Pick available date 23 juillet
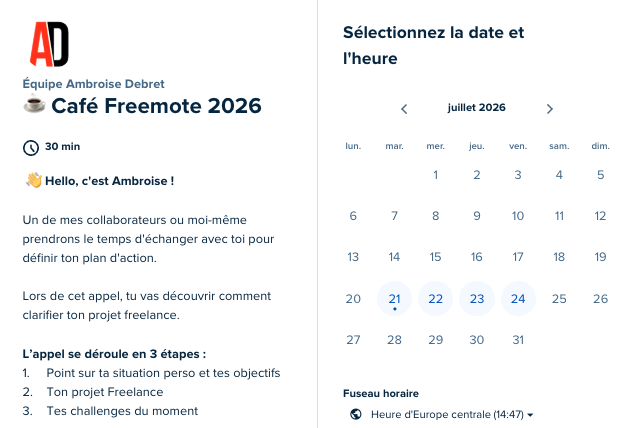Screen dimensions: 634x428 [477, 299]
